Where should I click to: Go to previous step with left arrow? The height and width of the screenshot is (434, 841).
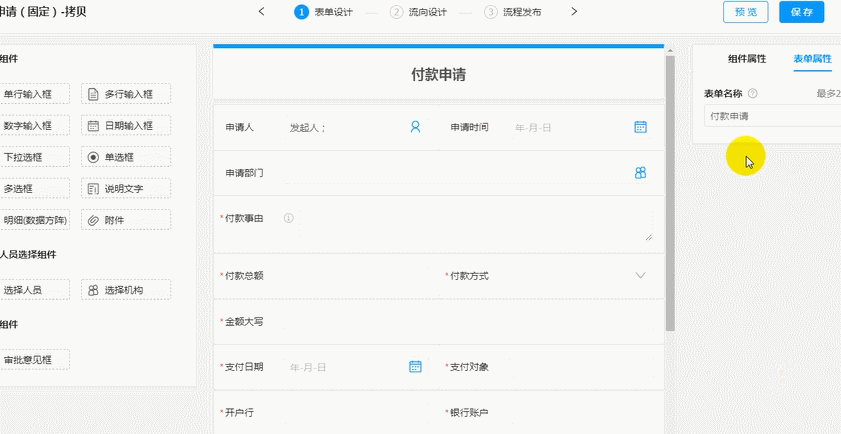coord(261,11)
